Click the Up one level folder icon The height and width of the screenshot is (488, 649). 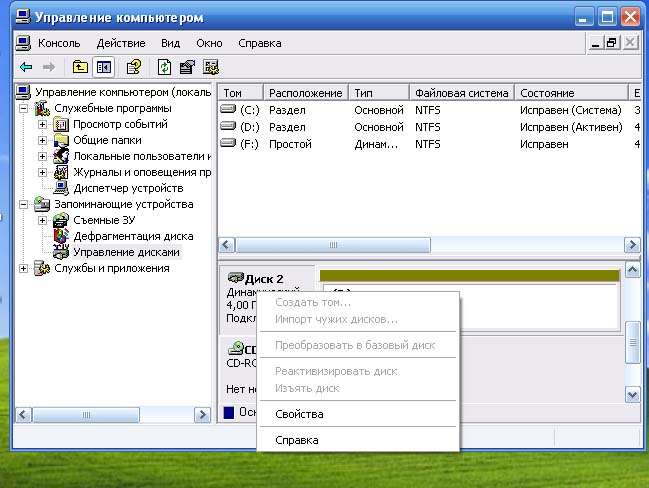[81, 67]
